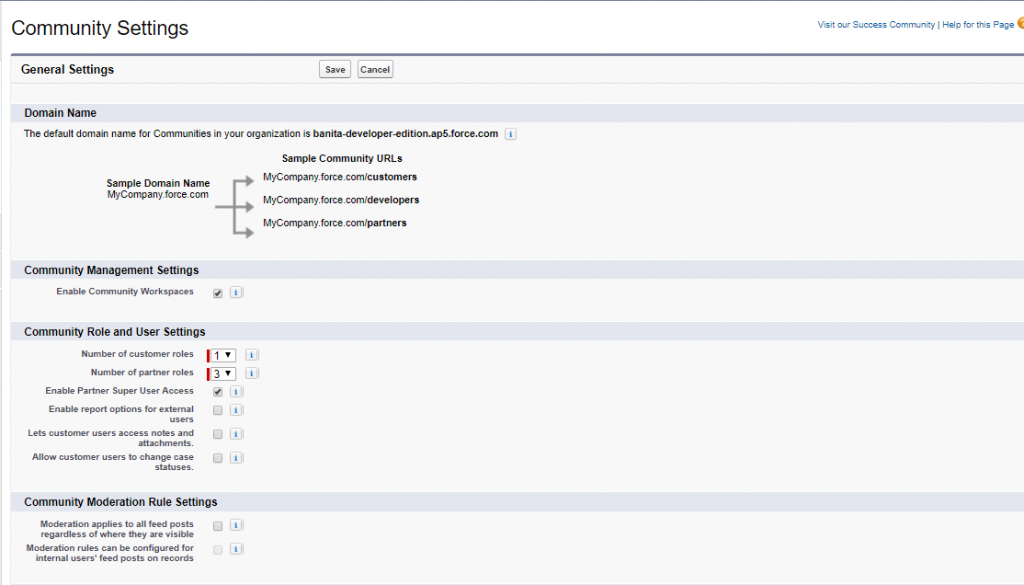
Task: Click info icon for moderation on all feed posts
Action: (x=236, y=525)
